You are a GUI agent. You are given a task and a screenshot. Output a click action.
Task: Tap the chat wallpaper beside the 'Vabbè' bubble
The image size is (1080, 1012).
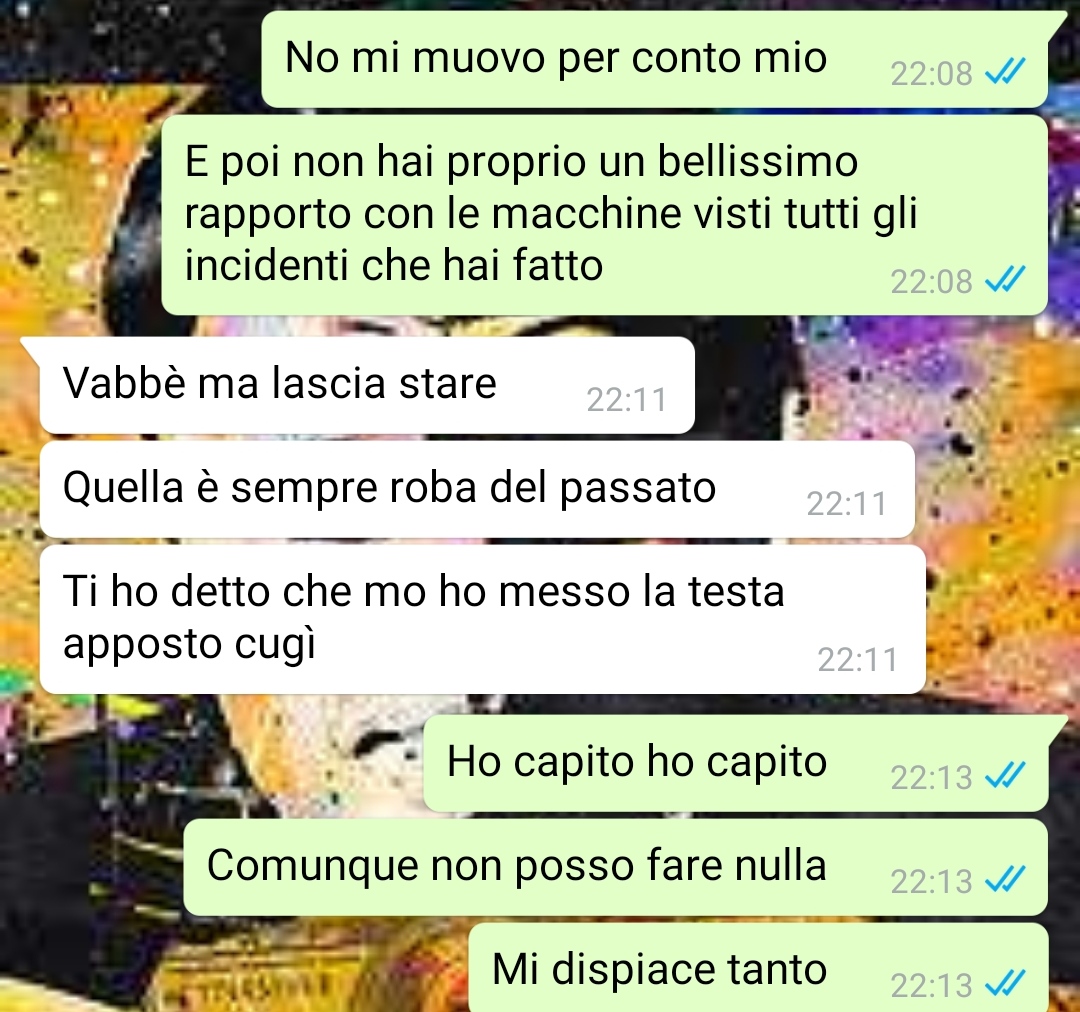pyautogui.click(x=882, y=386)
